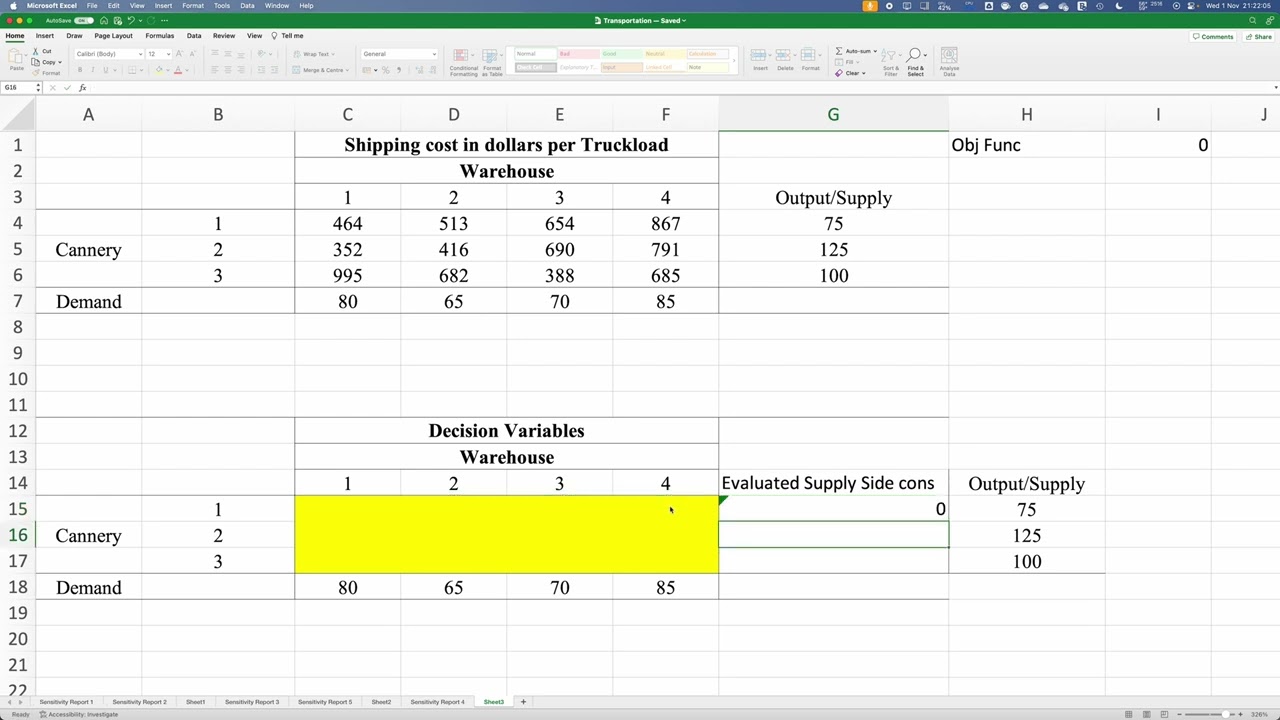Open the Data ribbon tab
The height and width of the screenshot is (720, 1280).
click(194, 36)
